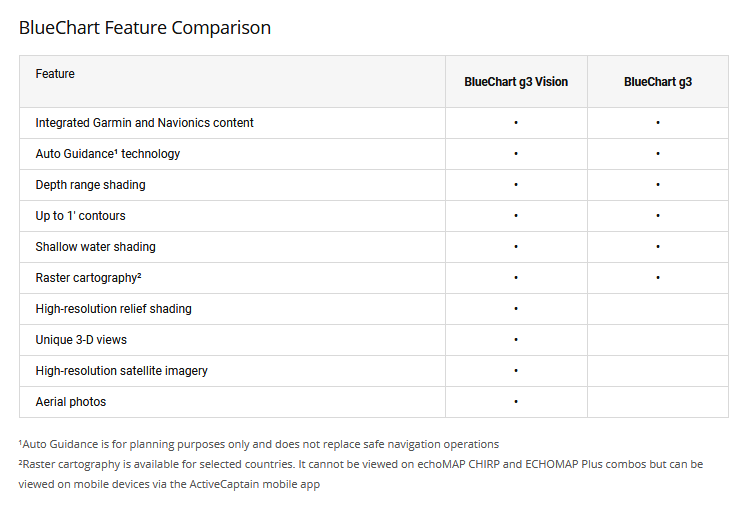Select the "Depth range shading" row label
The width and height of the screenshot is (741, 515).
click(90, 185)
